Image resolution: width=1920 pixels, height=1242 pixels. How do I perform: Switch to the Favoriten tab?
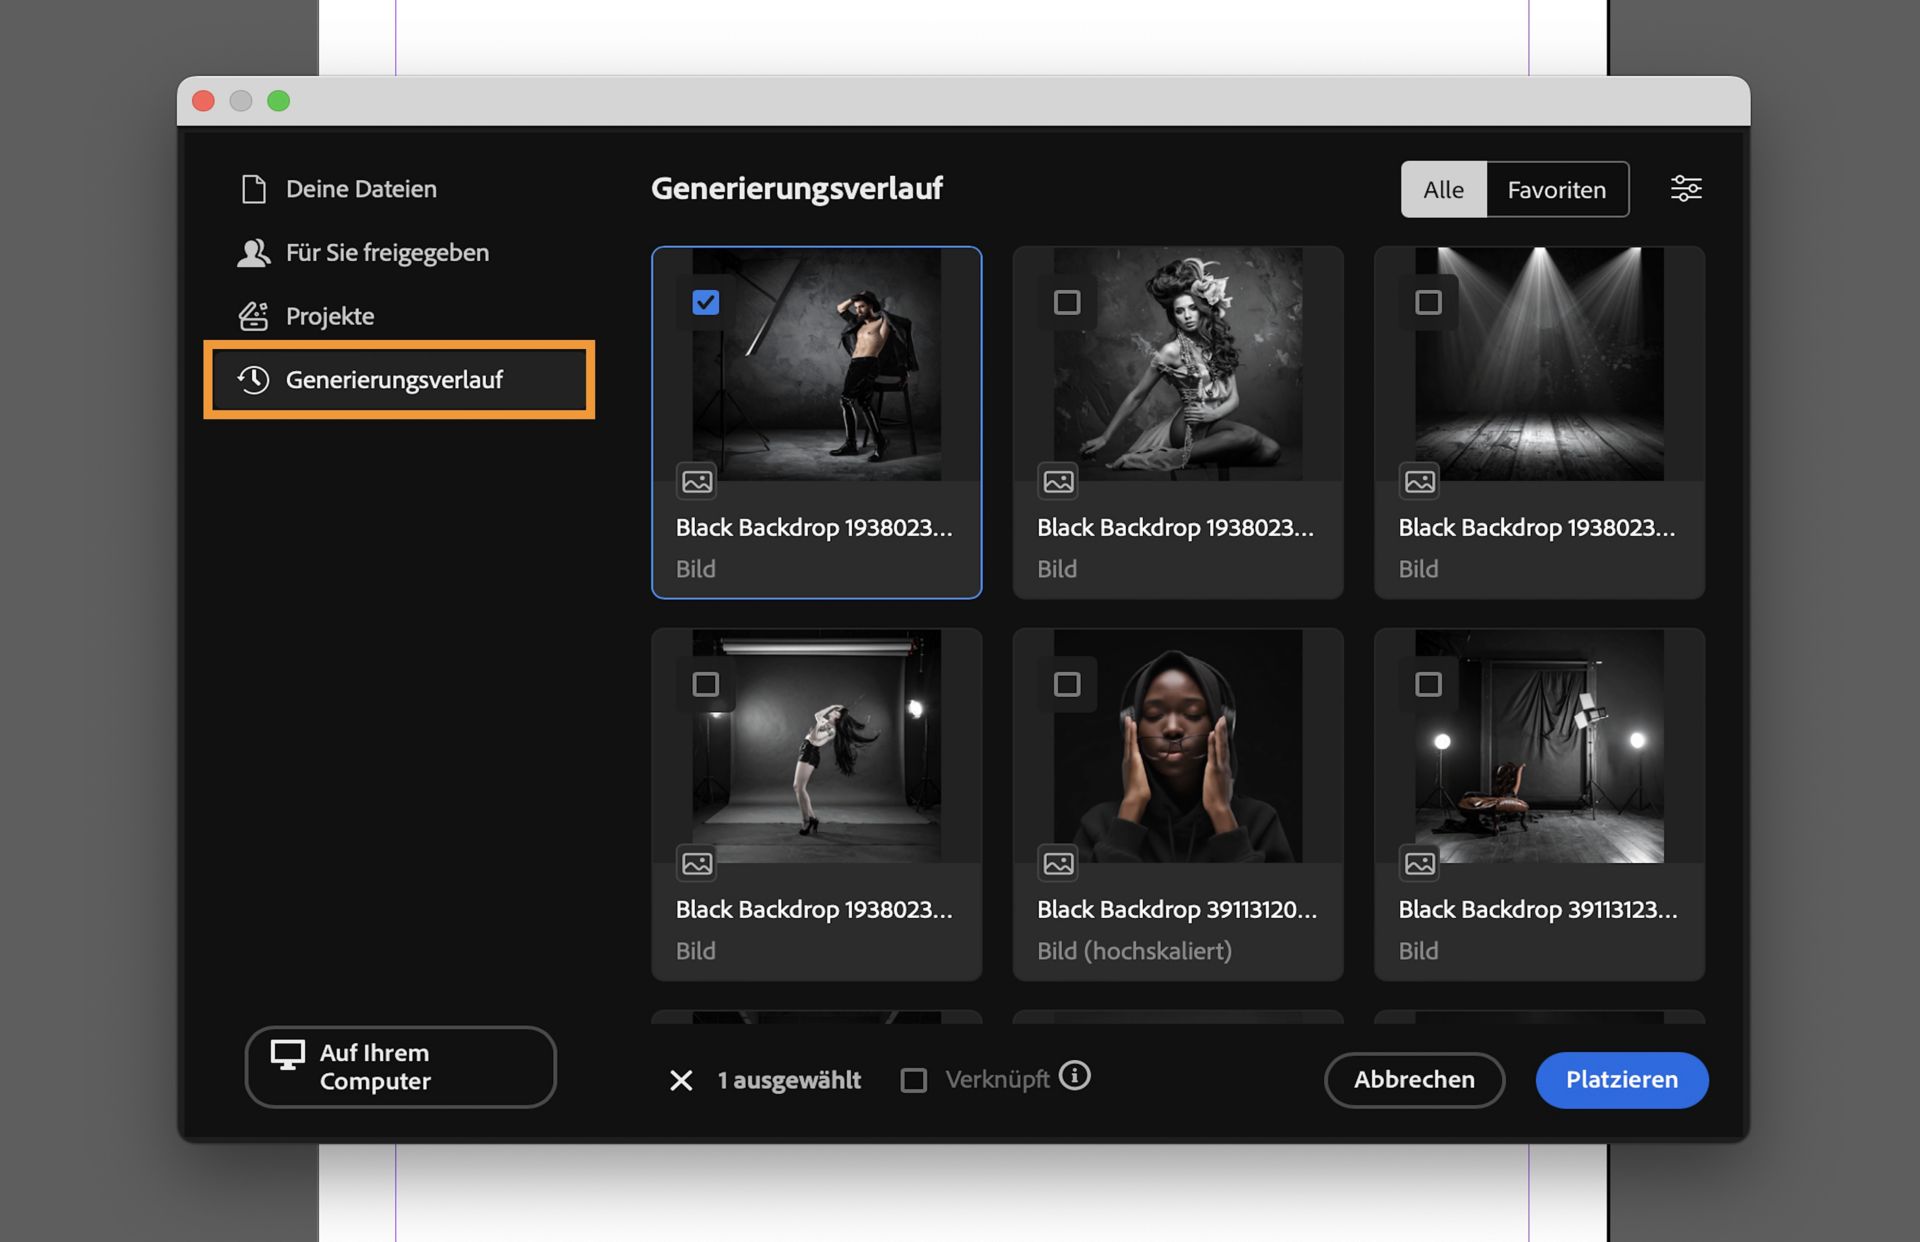point(1556,189)
